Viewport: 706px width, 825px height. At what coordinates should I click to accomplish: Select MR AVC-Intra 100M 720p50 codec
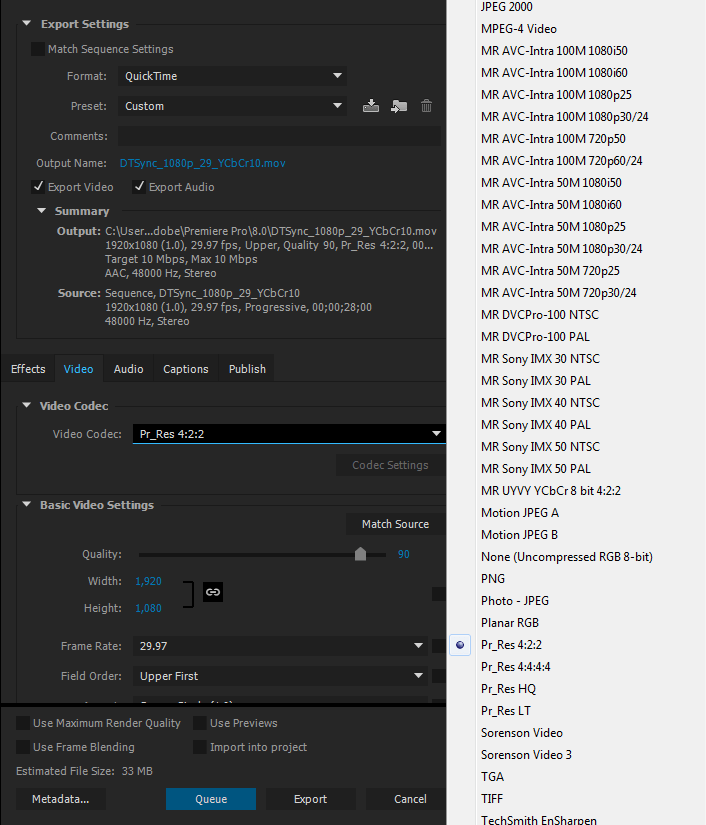553,139
